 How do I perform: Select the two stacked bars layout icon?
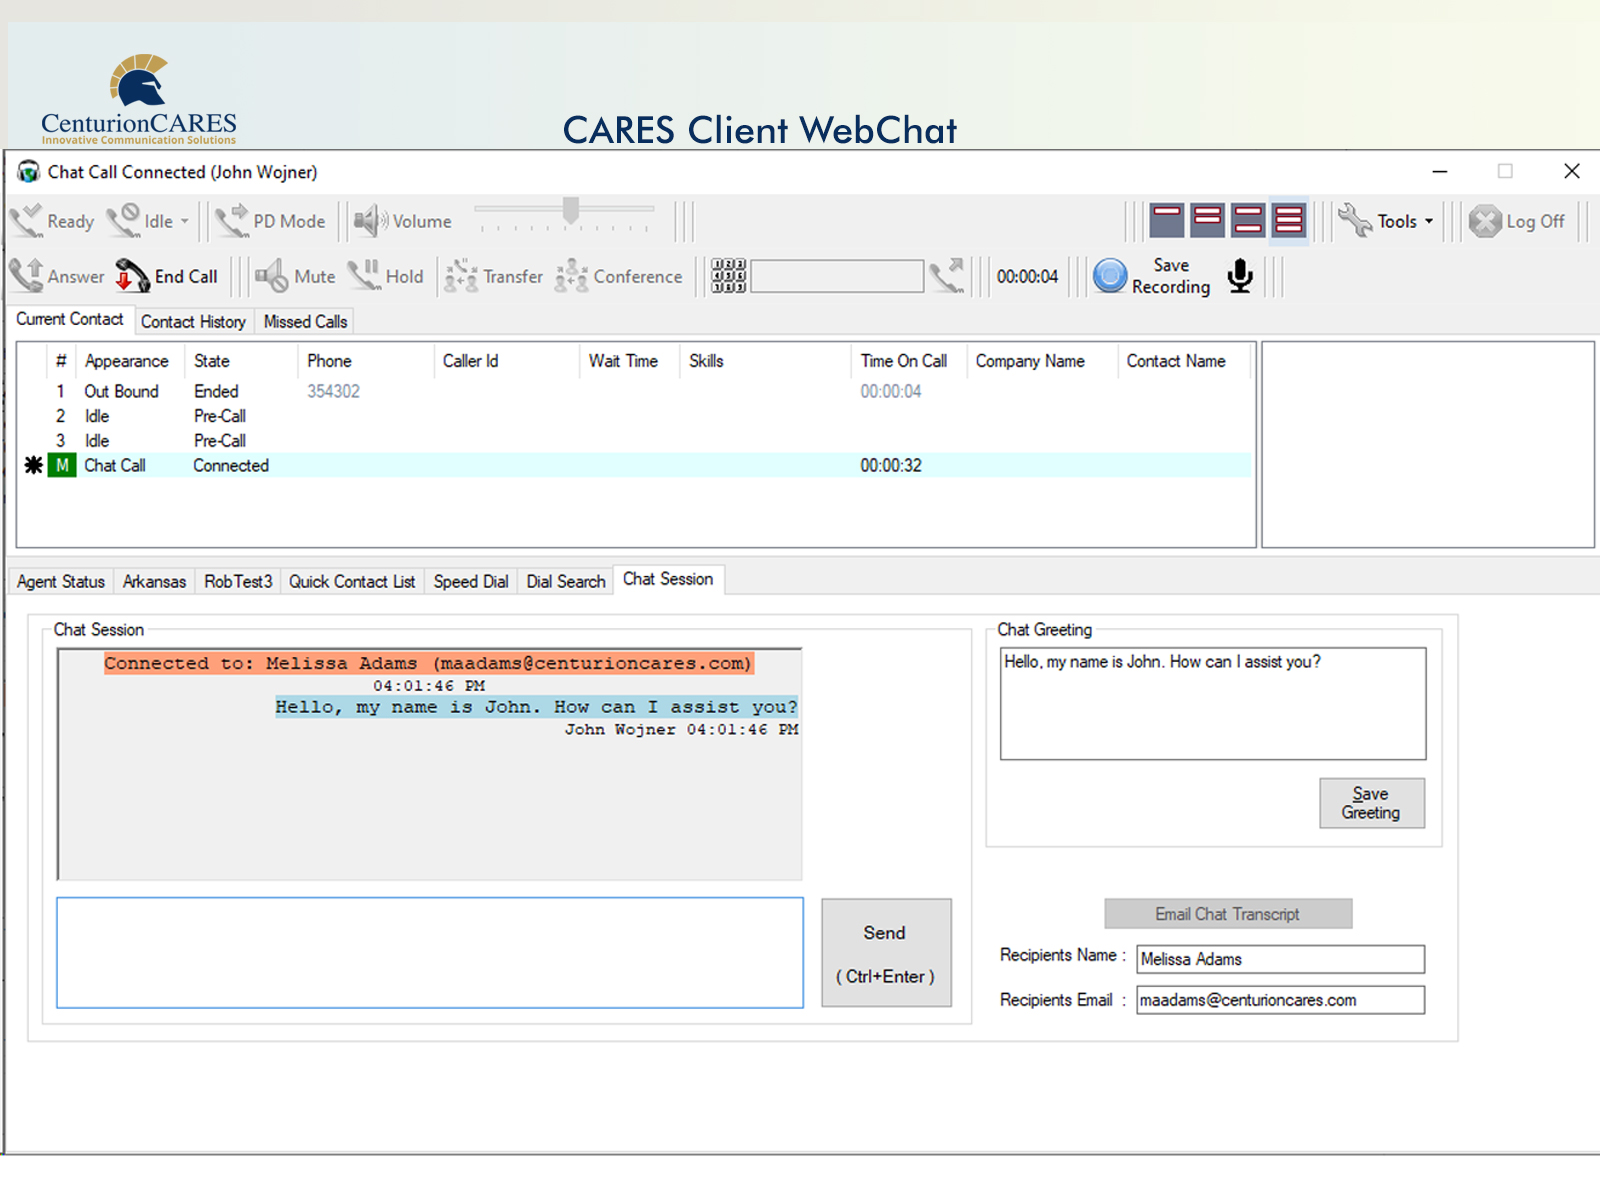pos(1208,220)
